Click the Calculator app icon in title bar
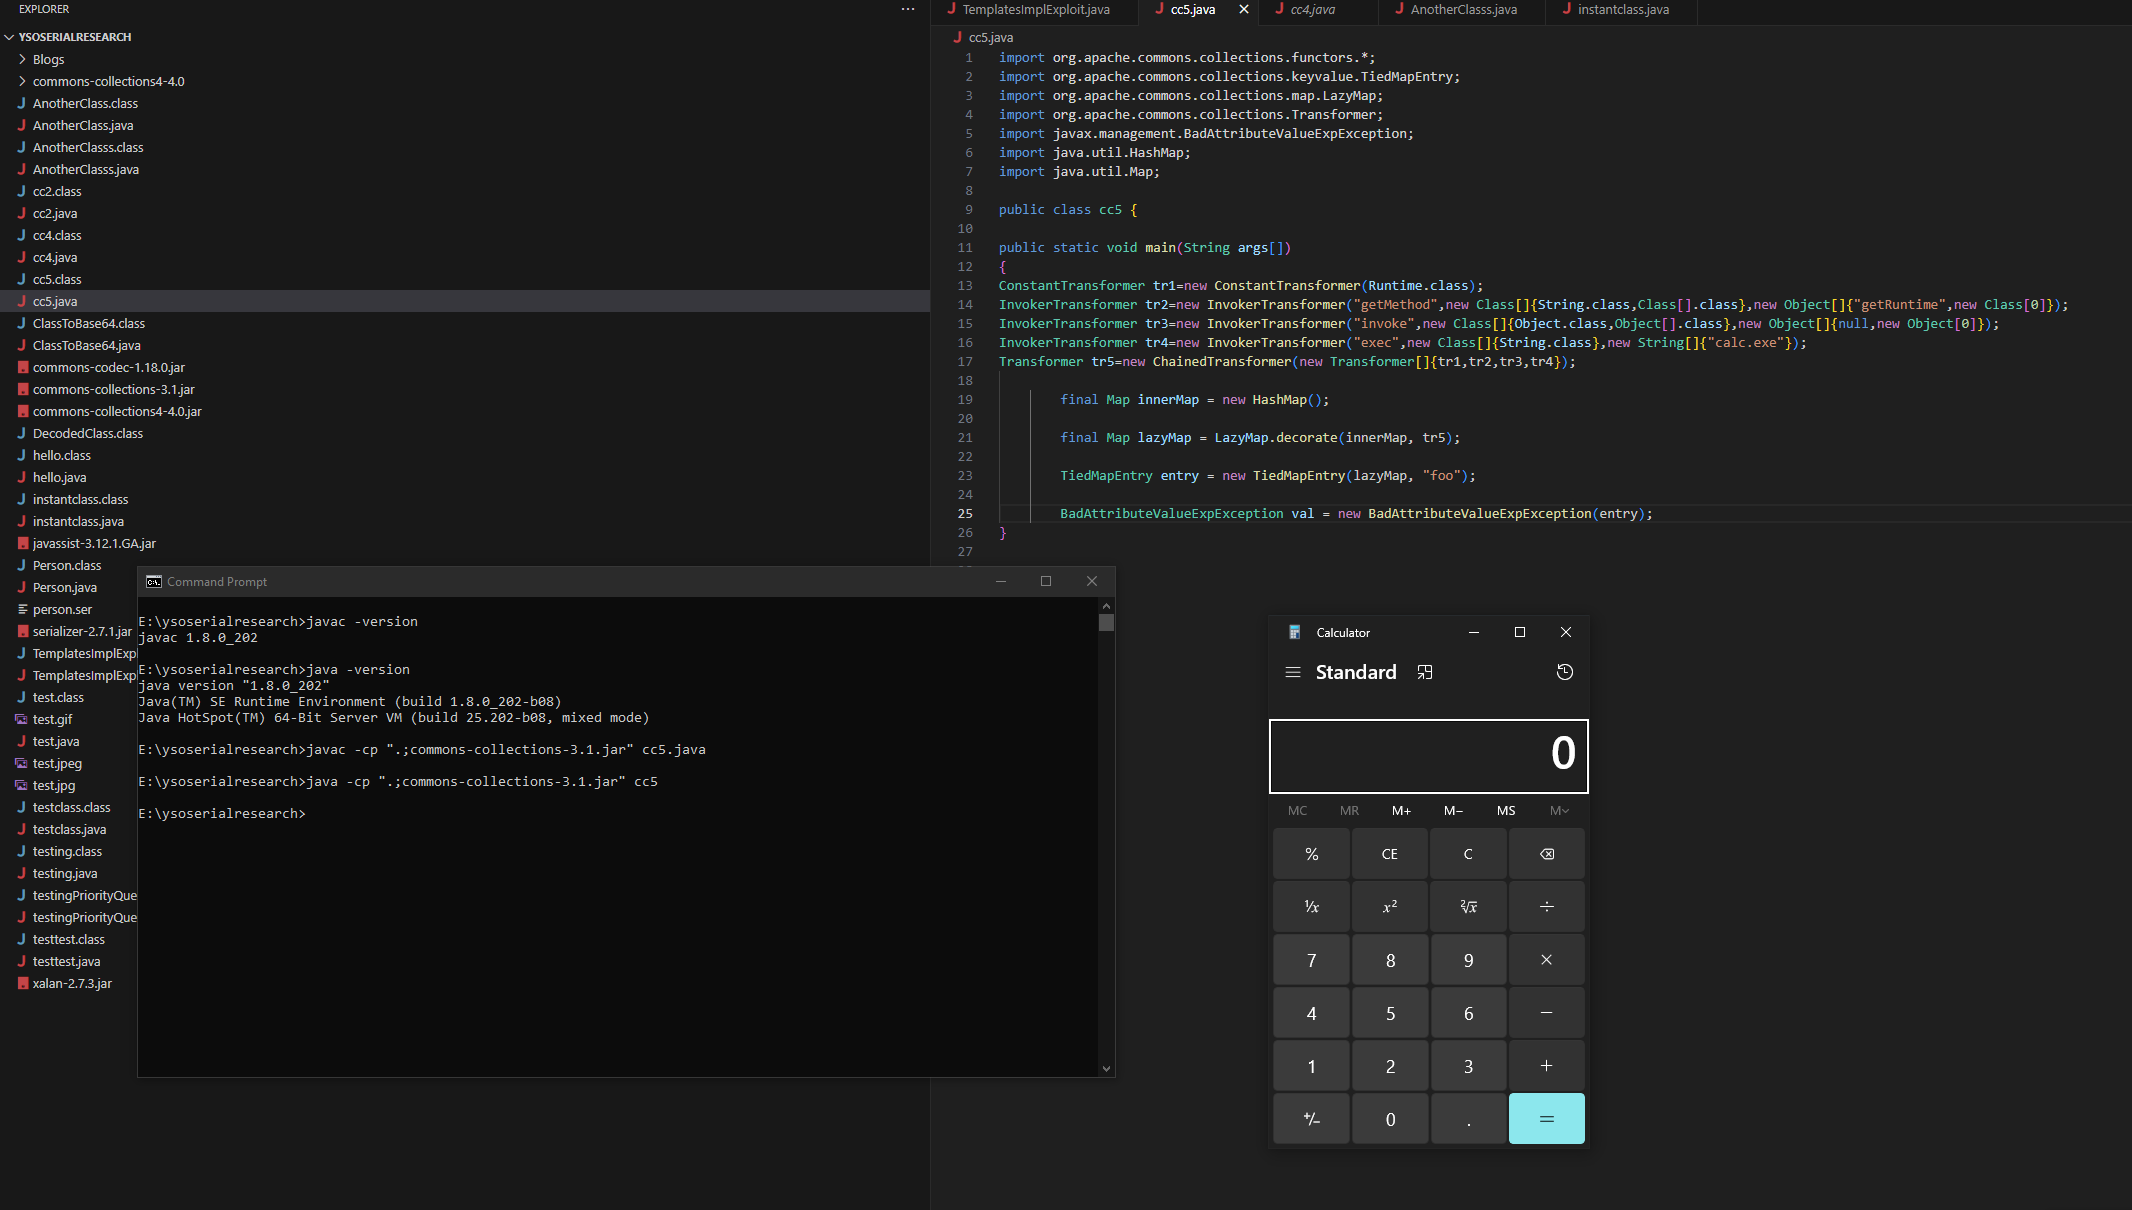Image resolution: width=2132 pixels, height=1210 pixels. tap(1294, 632)
